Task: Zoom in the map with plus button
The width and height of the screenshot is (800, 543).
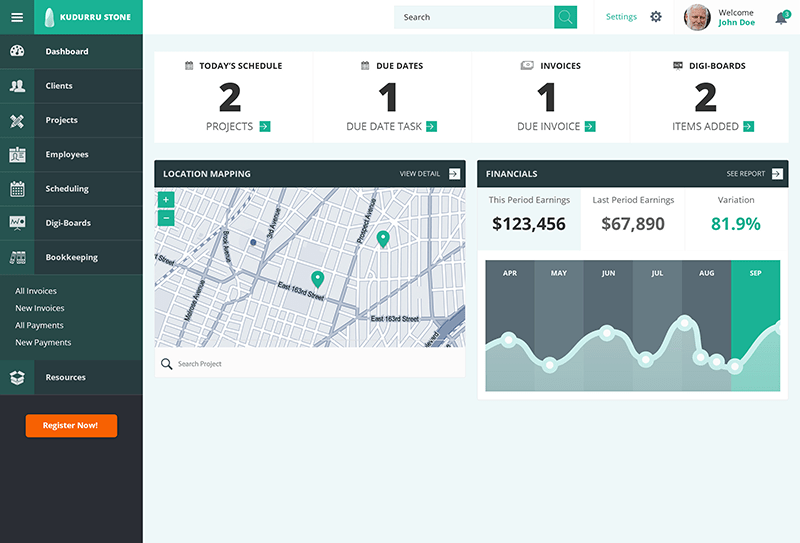Action: 166,200
